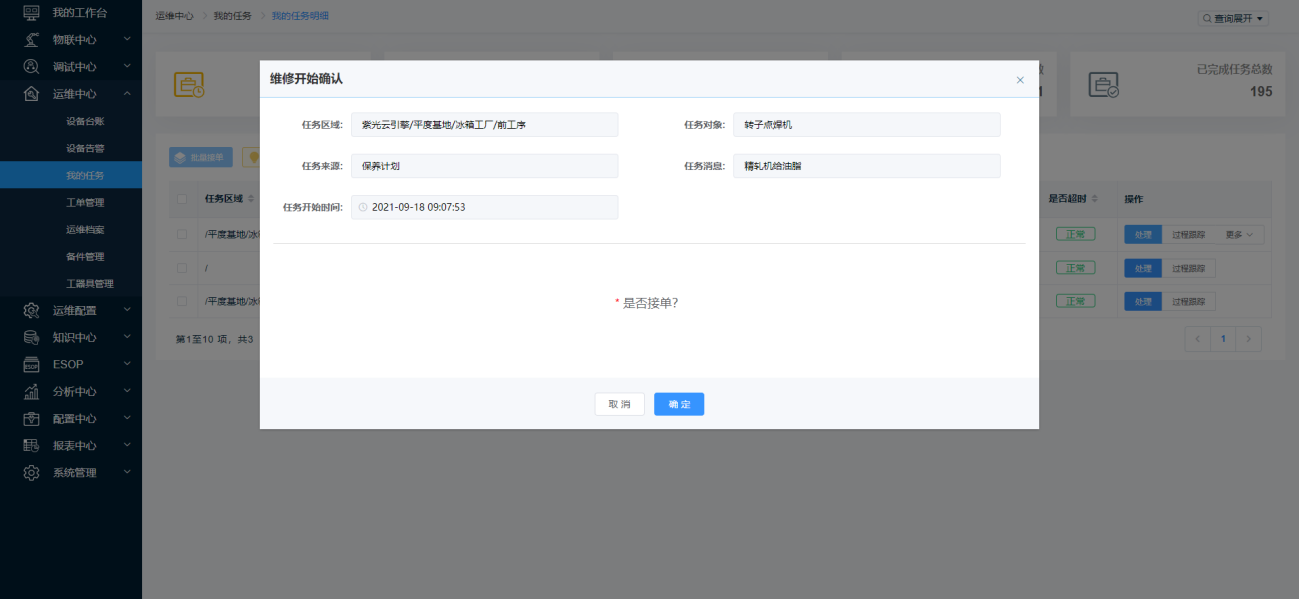1299x599 pixels.
Task: Go to next page arrow in pagination
Action: tap(1248, 339)
